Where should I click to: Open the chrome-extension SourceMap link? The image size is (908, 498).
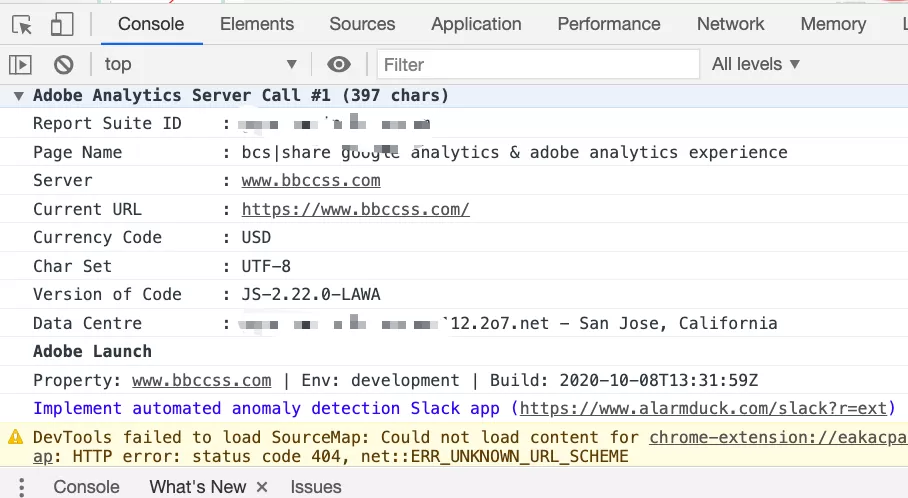pos(778,437)
